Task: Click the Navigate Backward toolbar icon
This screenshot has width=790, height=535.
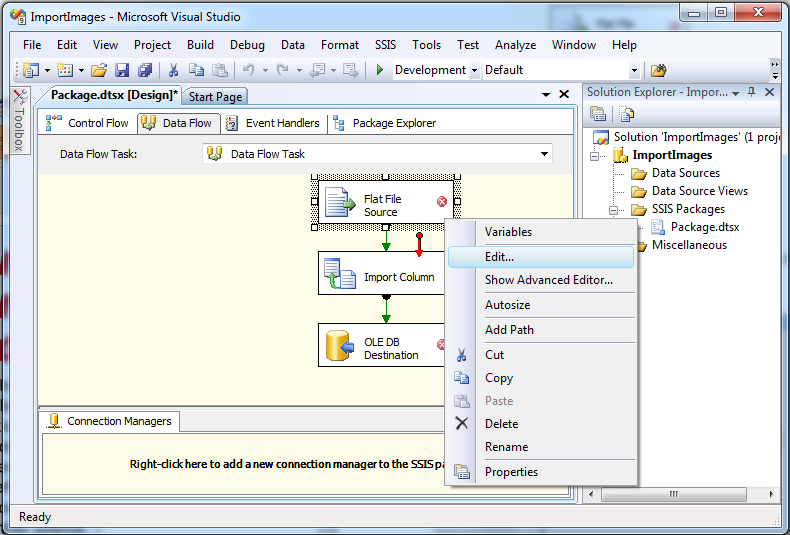Action: click(317, 70)
